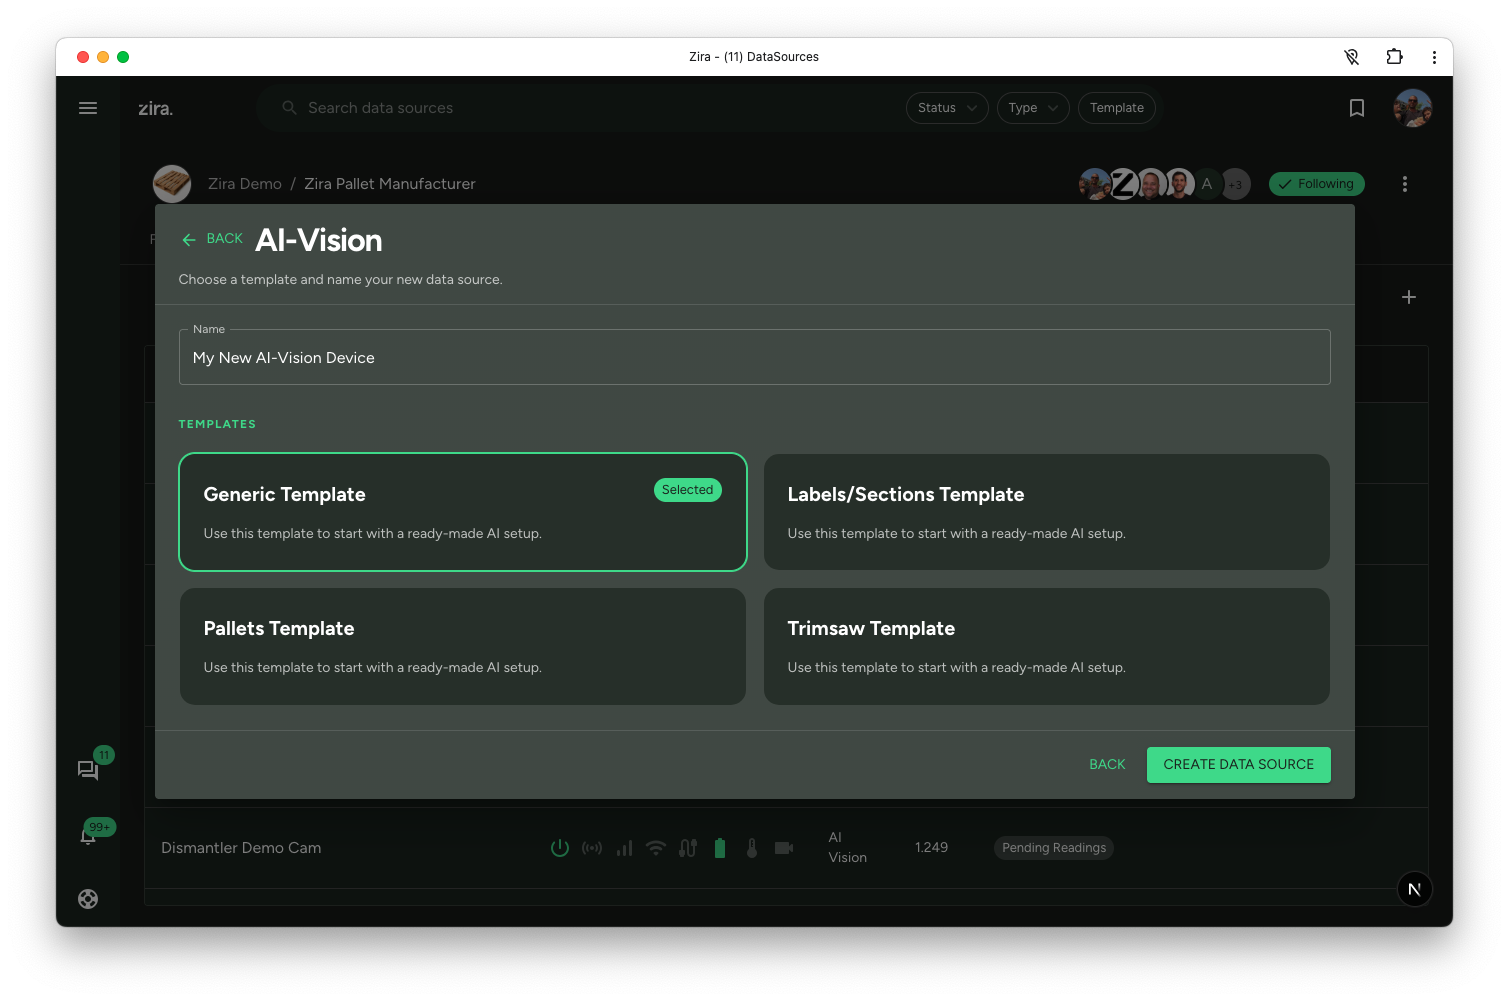Viewport: 1509px width, 1001px height.
Task: Click the CREATE DATA SOURCE button
Action: 1239,765
